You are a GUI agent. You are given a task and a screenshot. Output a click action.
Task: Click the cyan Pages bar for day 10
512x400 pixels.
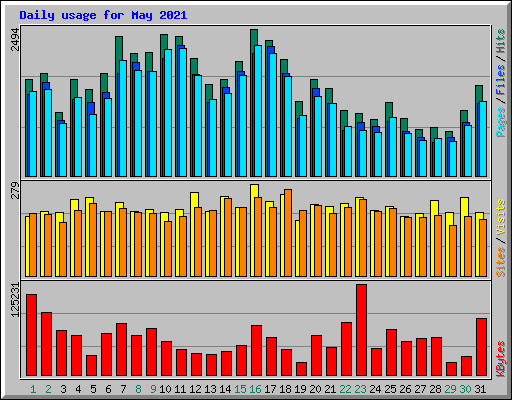point(168,113)
